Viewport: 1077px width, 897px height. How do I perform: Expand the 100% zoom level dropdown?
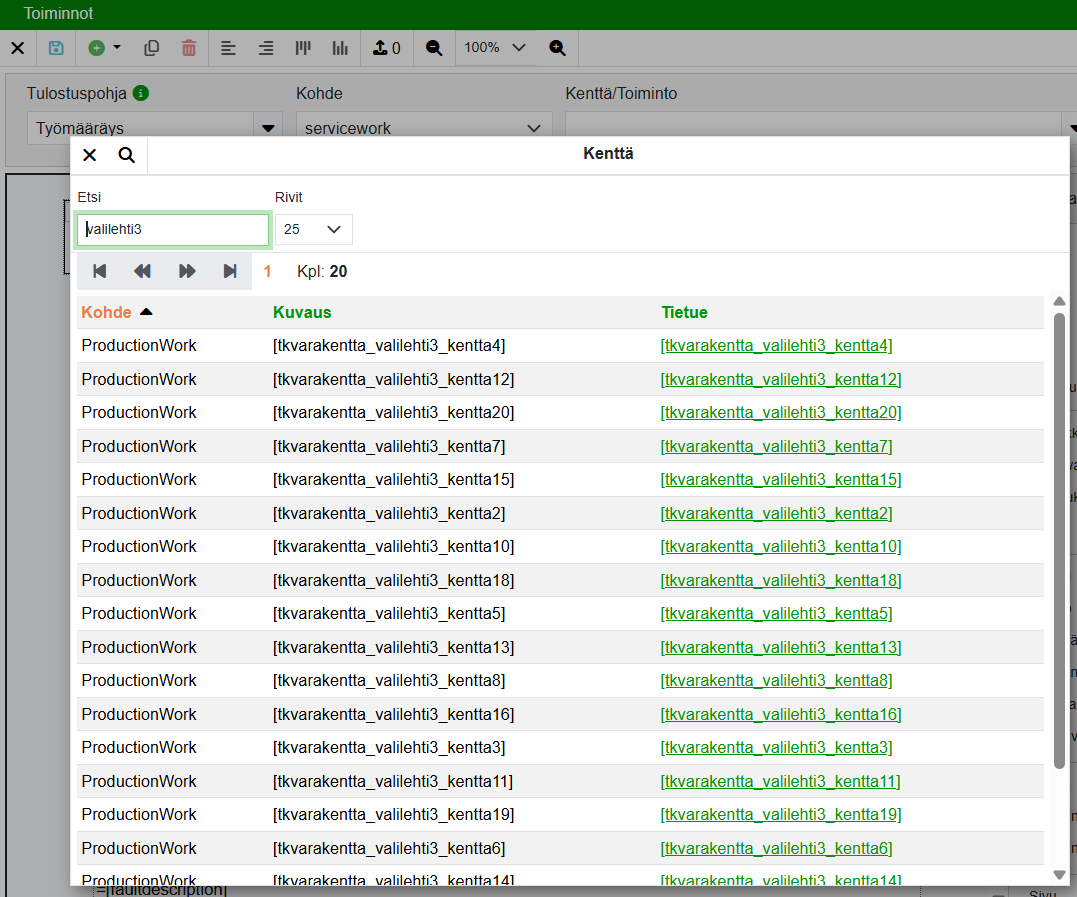pyautogui.click(x=495, y=48)
